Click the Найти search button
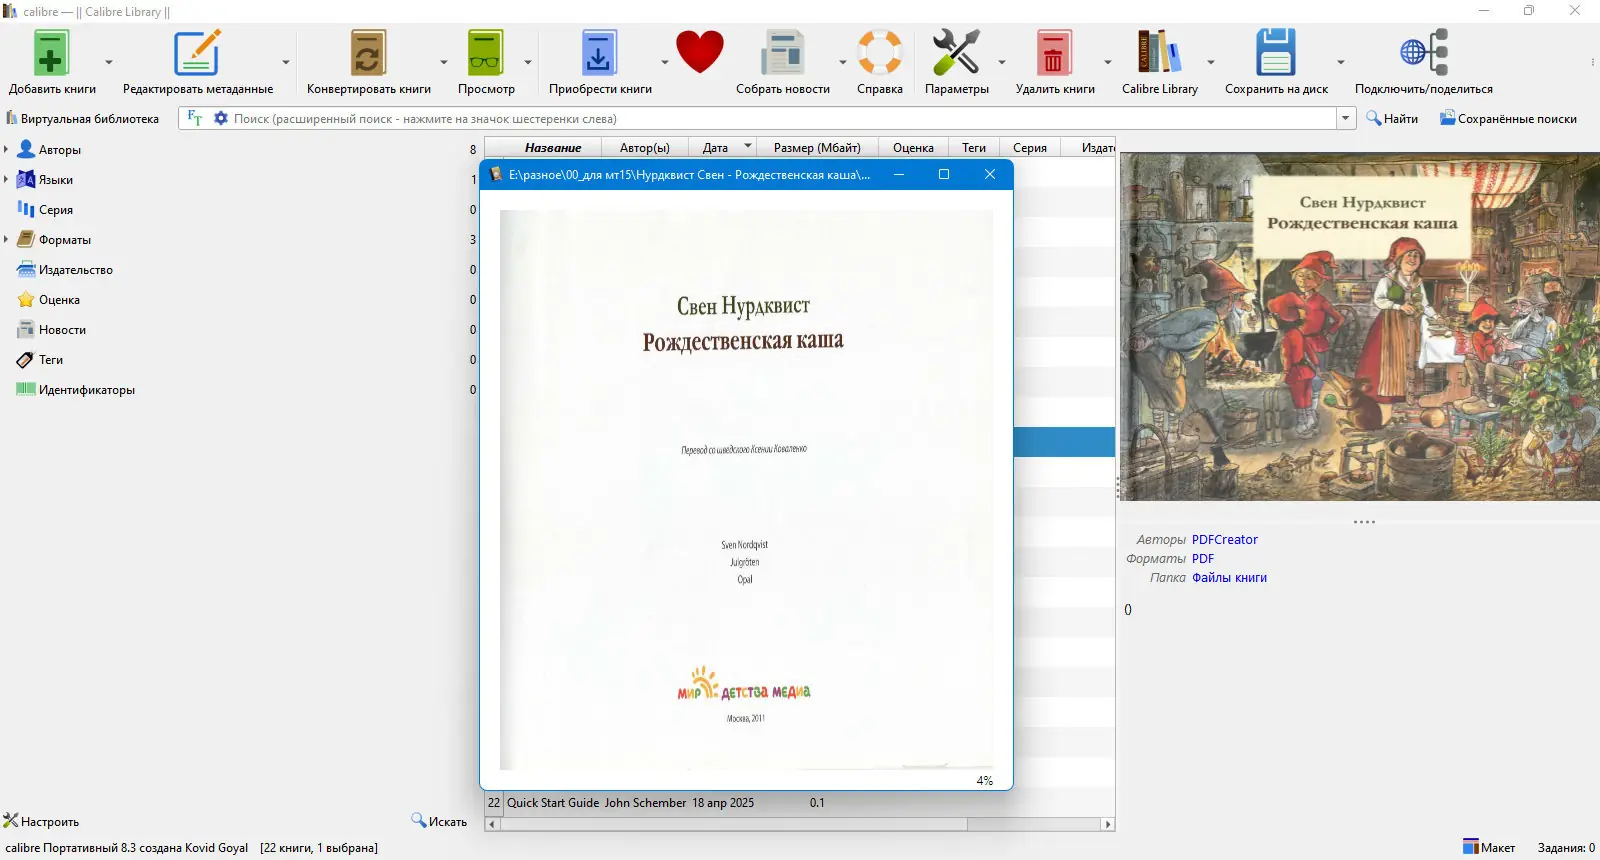The height and width of the screenshot is (860, 1600). tap(1392, 119)
